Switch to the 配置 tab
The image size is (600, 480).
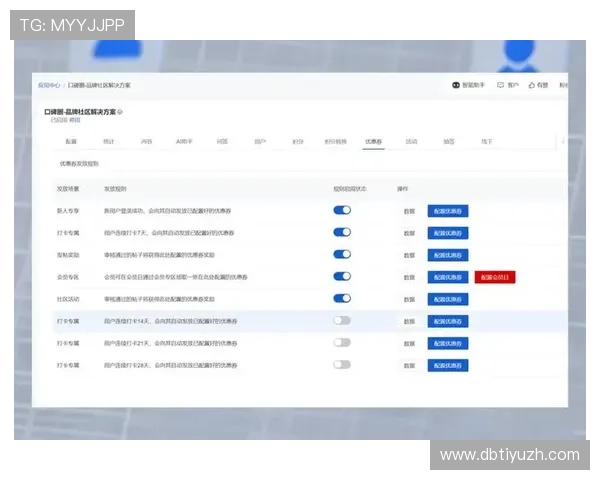tap(71, 142)
